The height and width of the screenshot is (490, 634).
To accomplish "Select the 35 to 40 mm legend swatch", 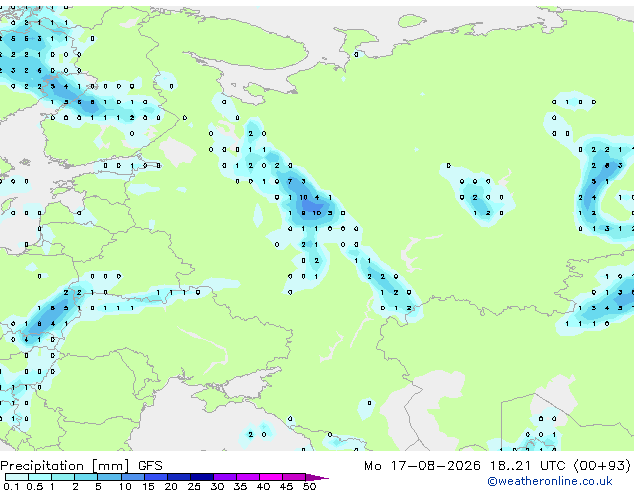I will (x=248, y=477).
